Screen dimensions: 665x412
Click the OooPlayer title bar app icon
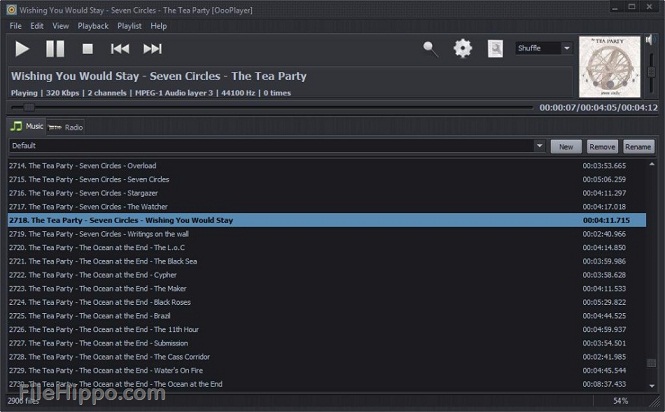(11, 10)
